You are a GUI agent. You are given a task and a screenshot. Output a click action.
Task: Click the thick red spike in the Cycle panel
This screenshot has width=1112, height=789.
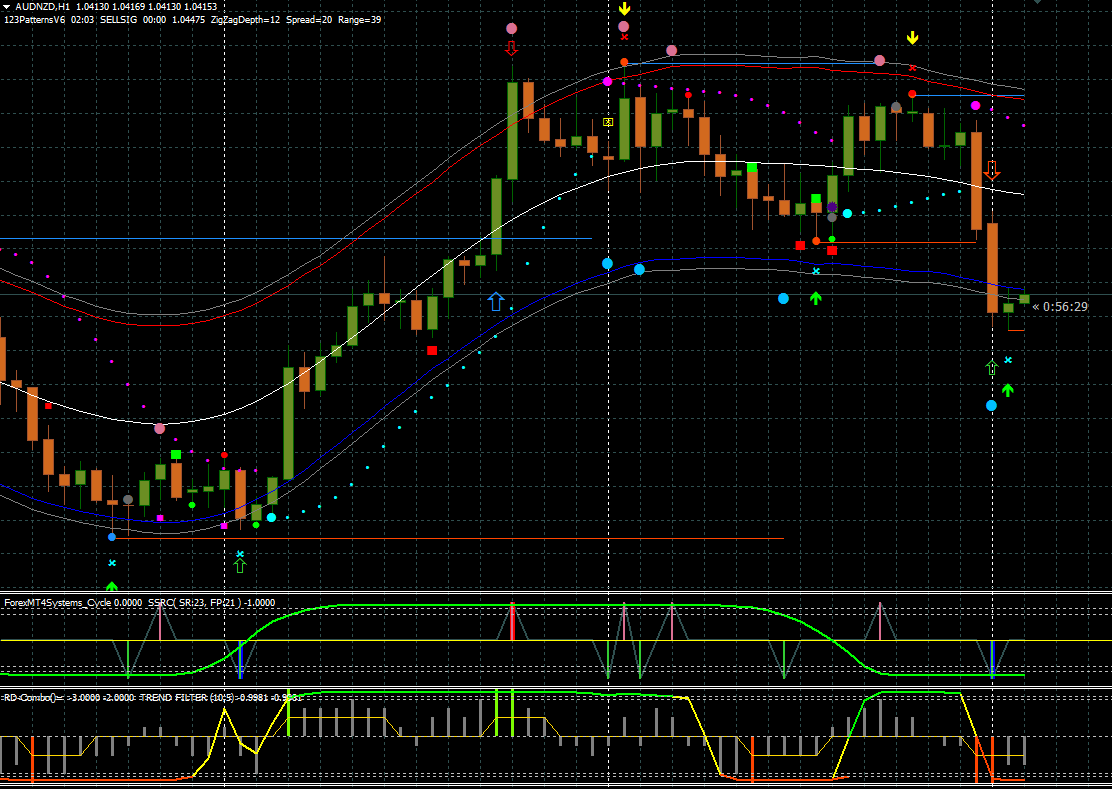click(511, 622)
